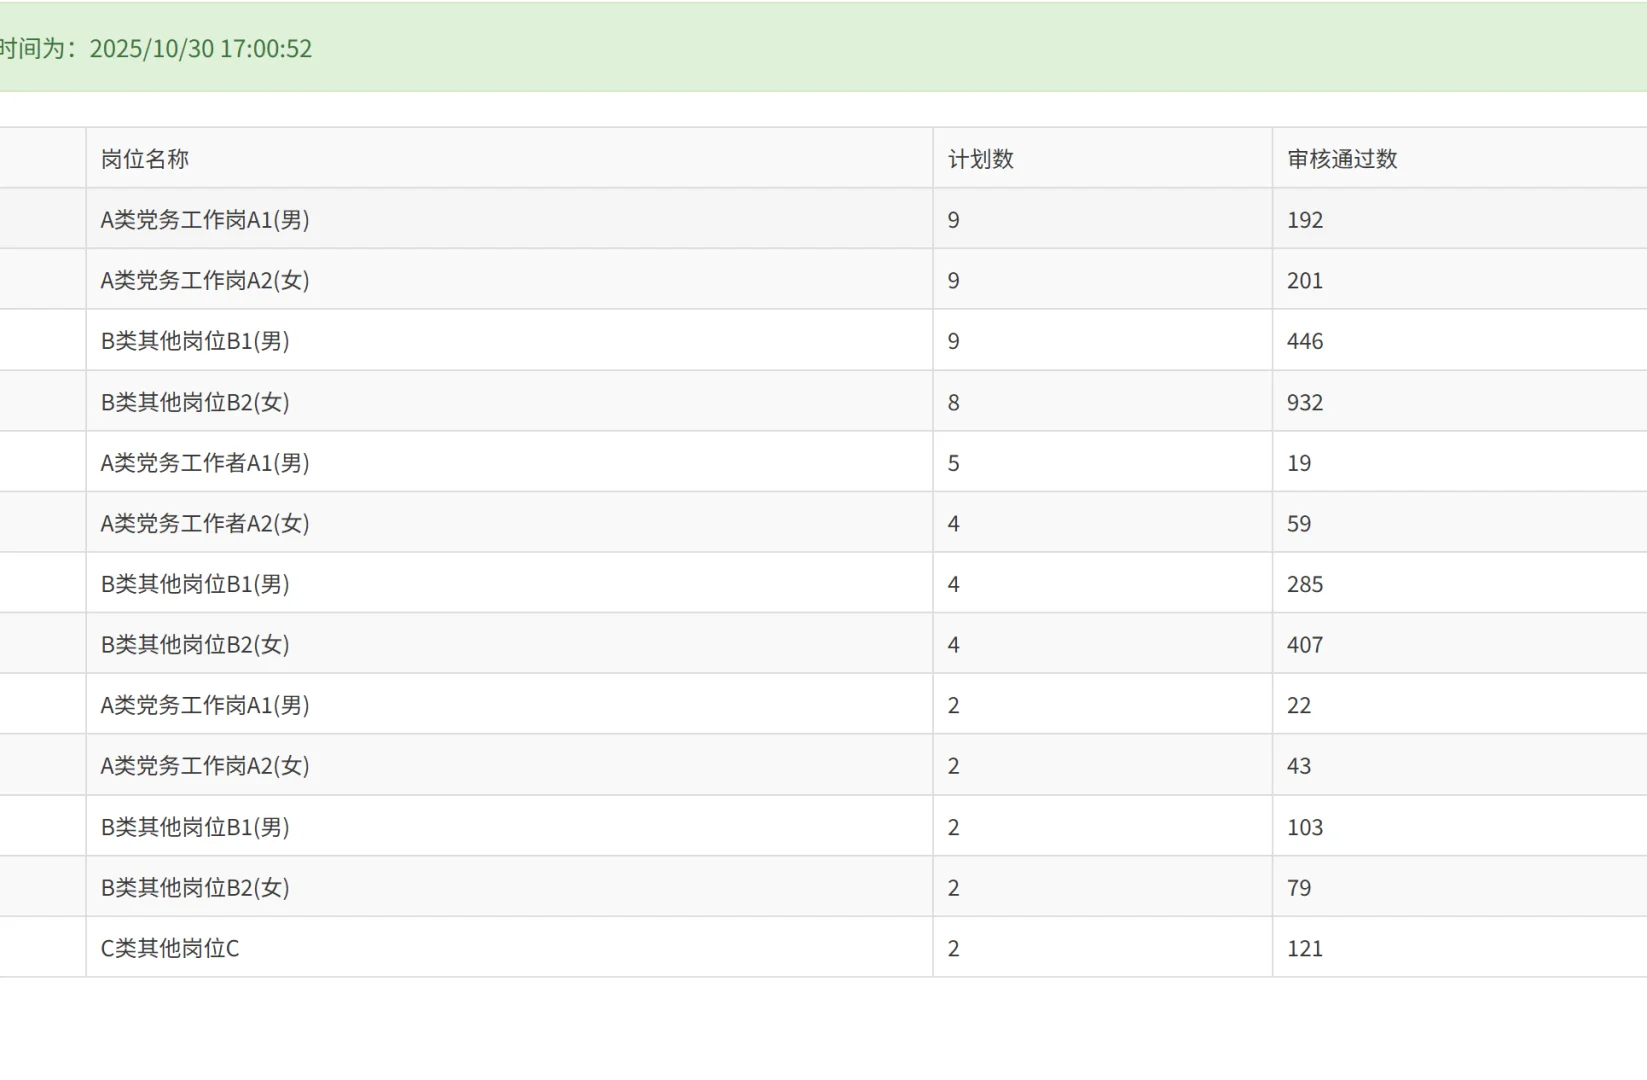
Task: Click the plan number cell showing 8
Action: [1102, 402]
